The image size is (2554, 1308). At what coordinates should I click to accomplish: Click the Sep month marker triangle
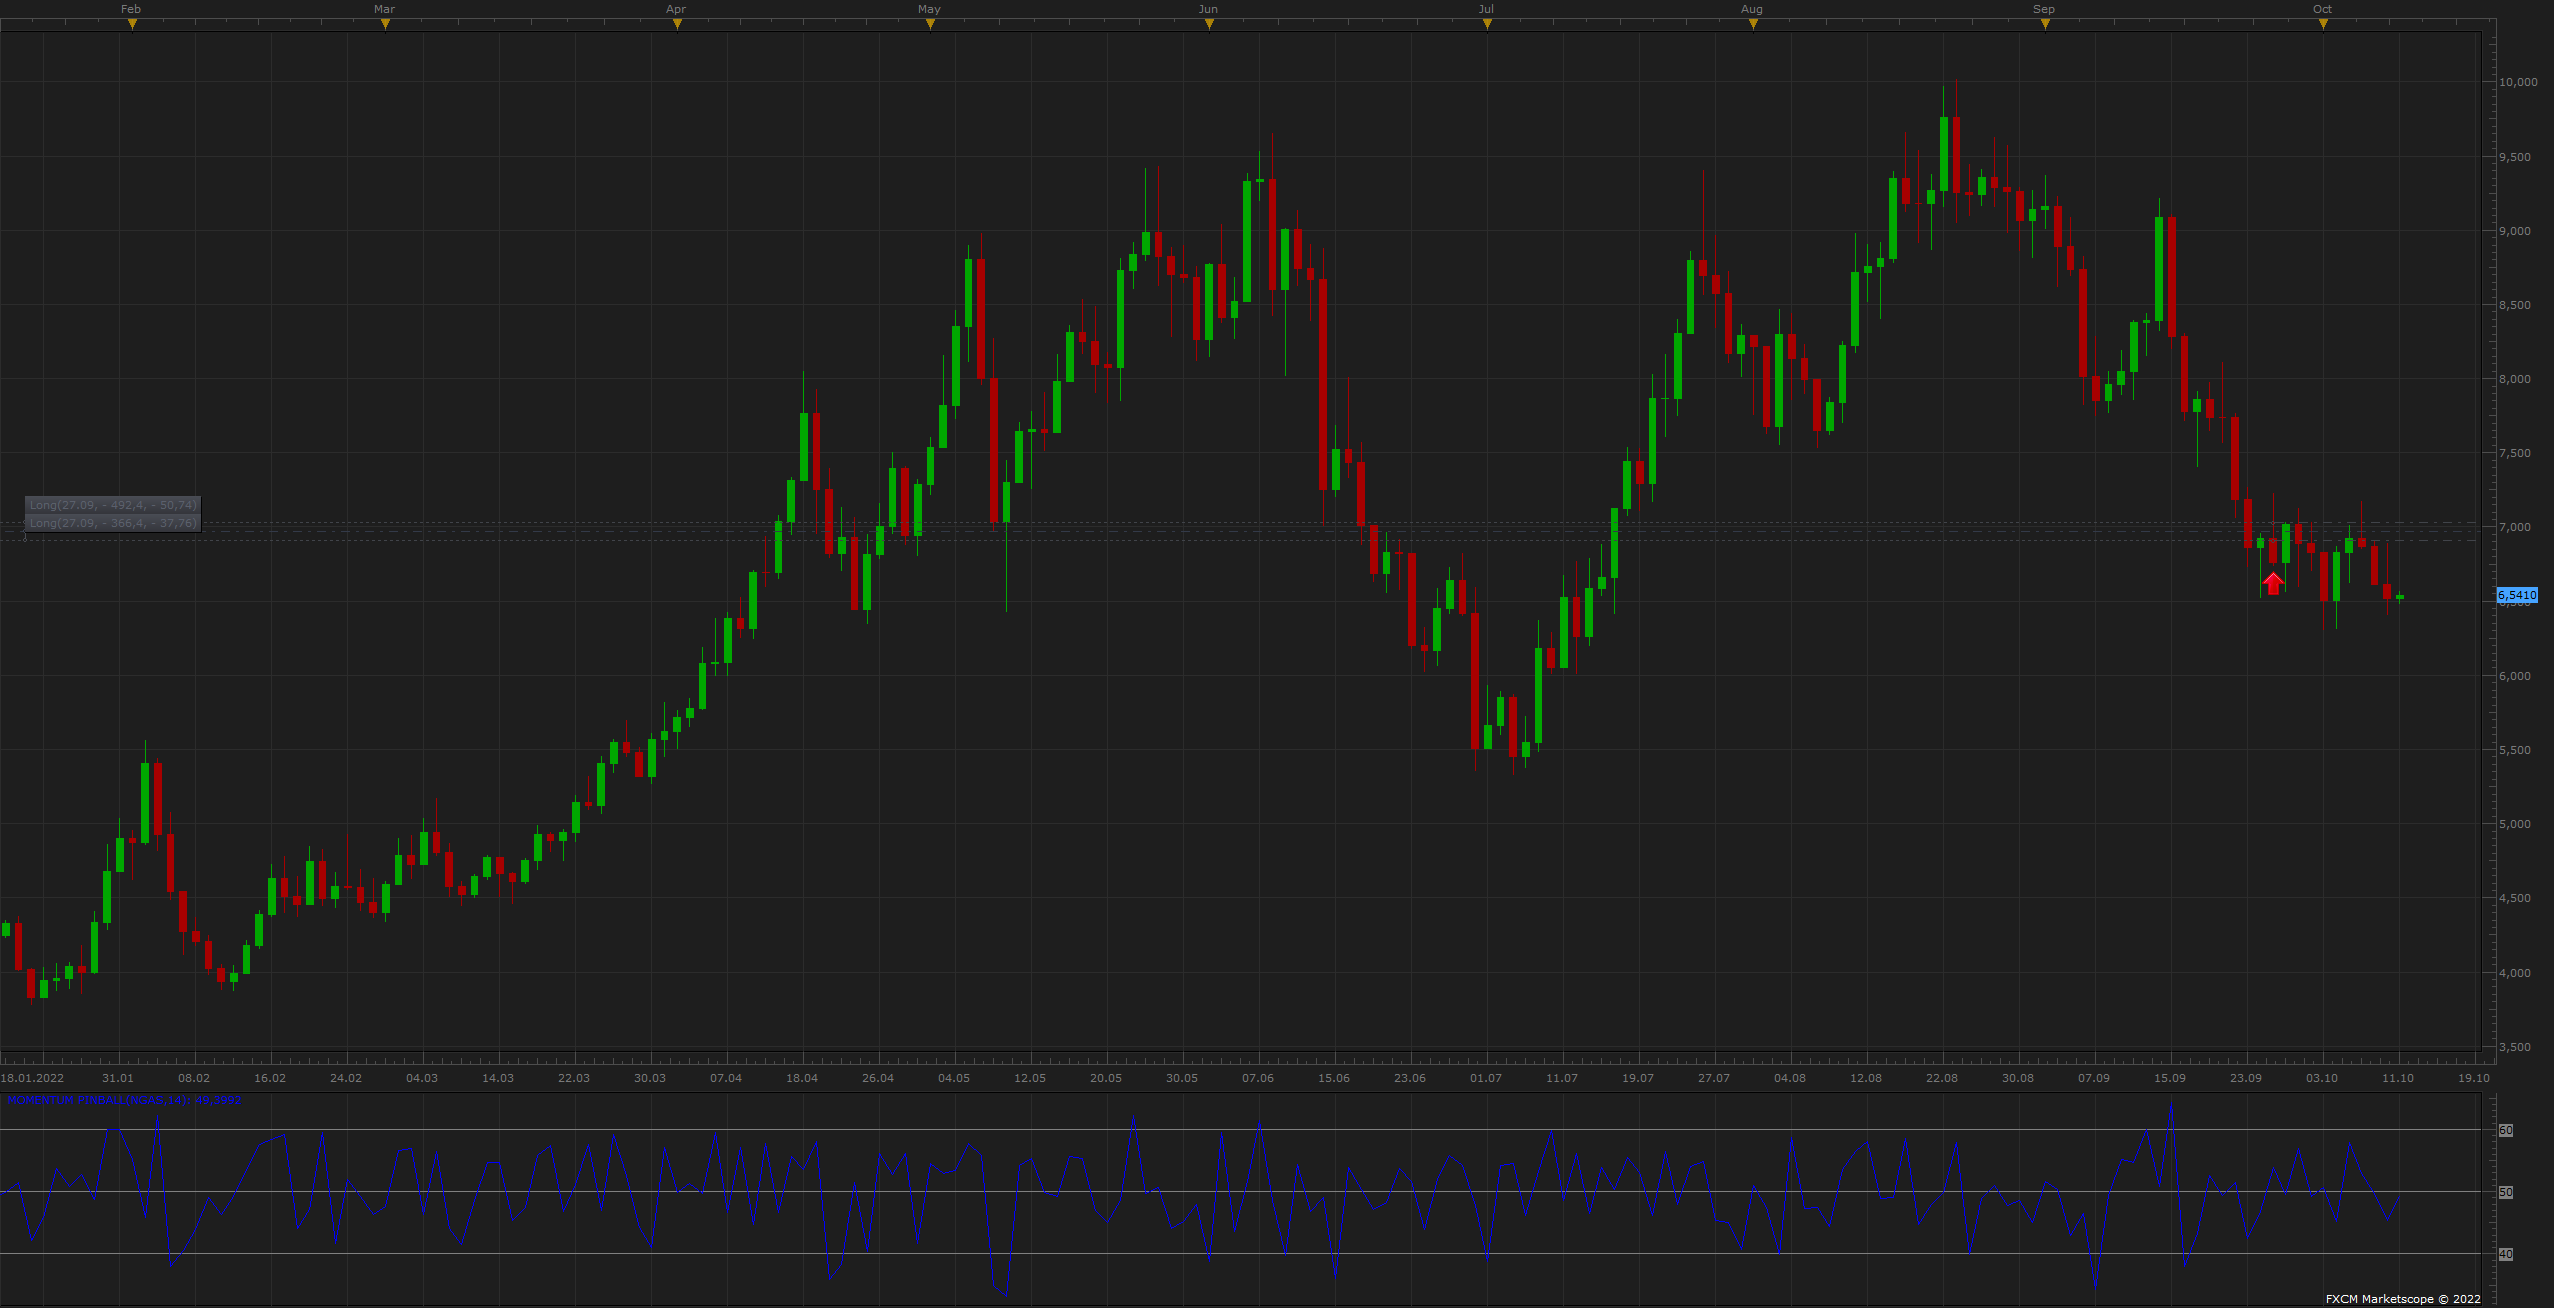coord(2045,24)
